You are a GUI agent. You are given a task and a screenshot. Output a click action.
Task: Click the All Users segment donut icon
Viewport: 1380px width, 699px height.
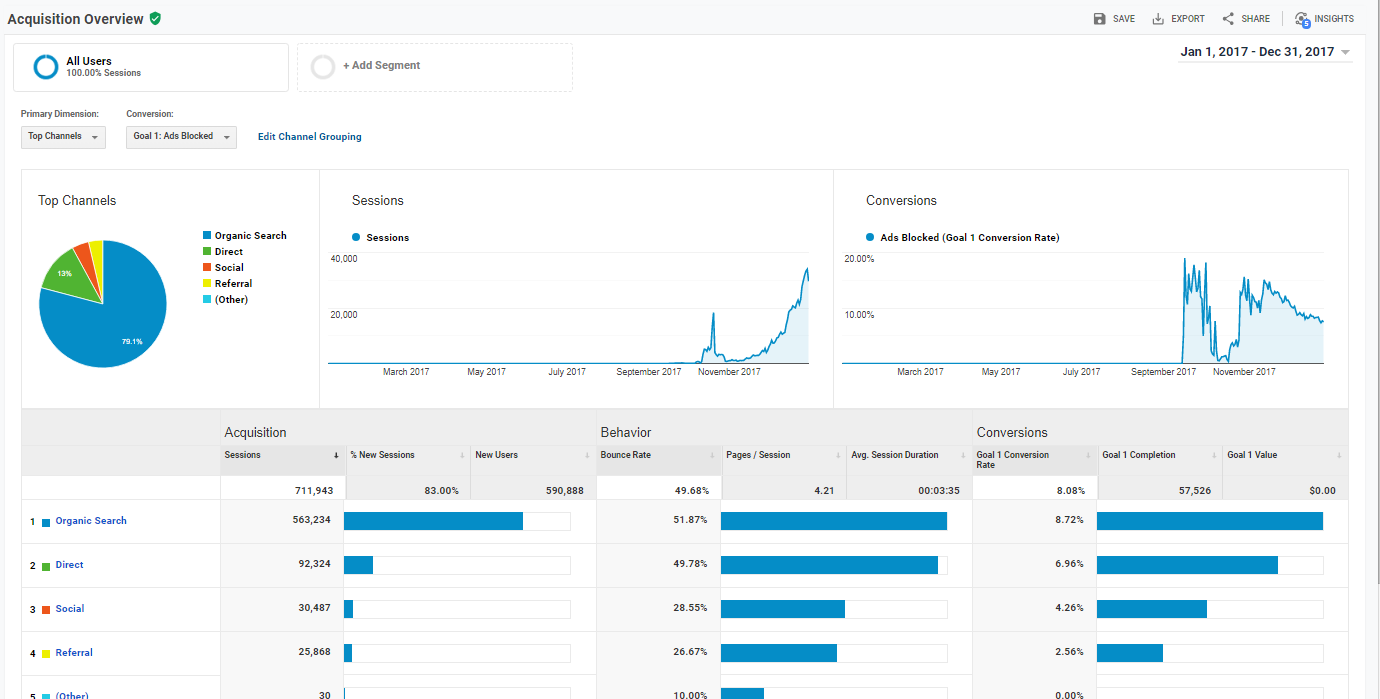point(46,67)
